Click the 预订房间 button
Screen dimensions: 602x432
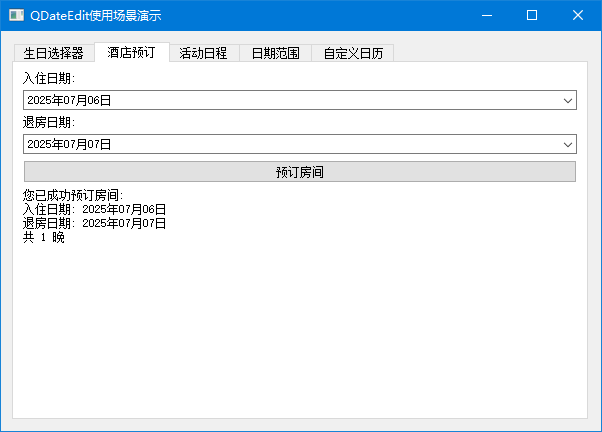[300, 172]
